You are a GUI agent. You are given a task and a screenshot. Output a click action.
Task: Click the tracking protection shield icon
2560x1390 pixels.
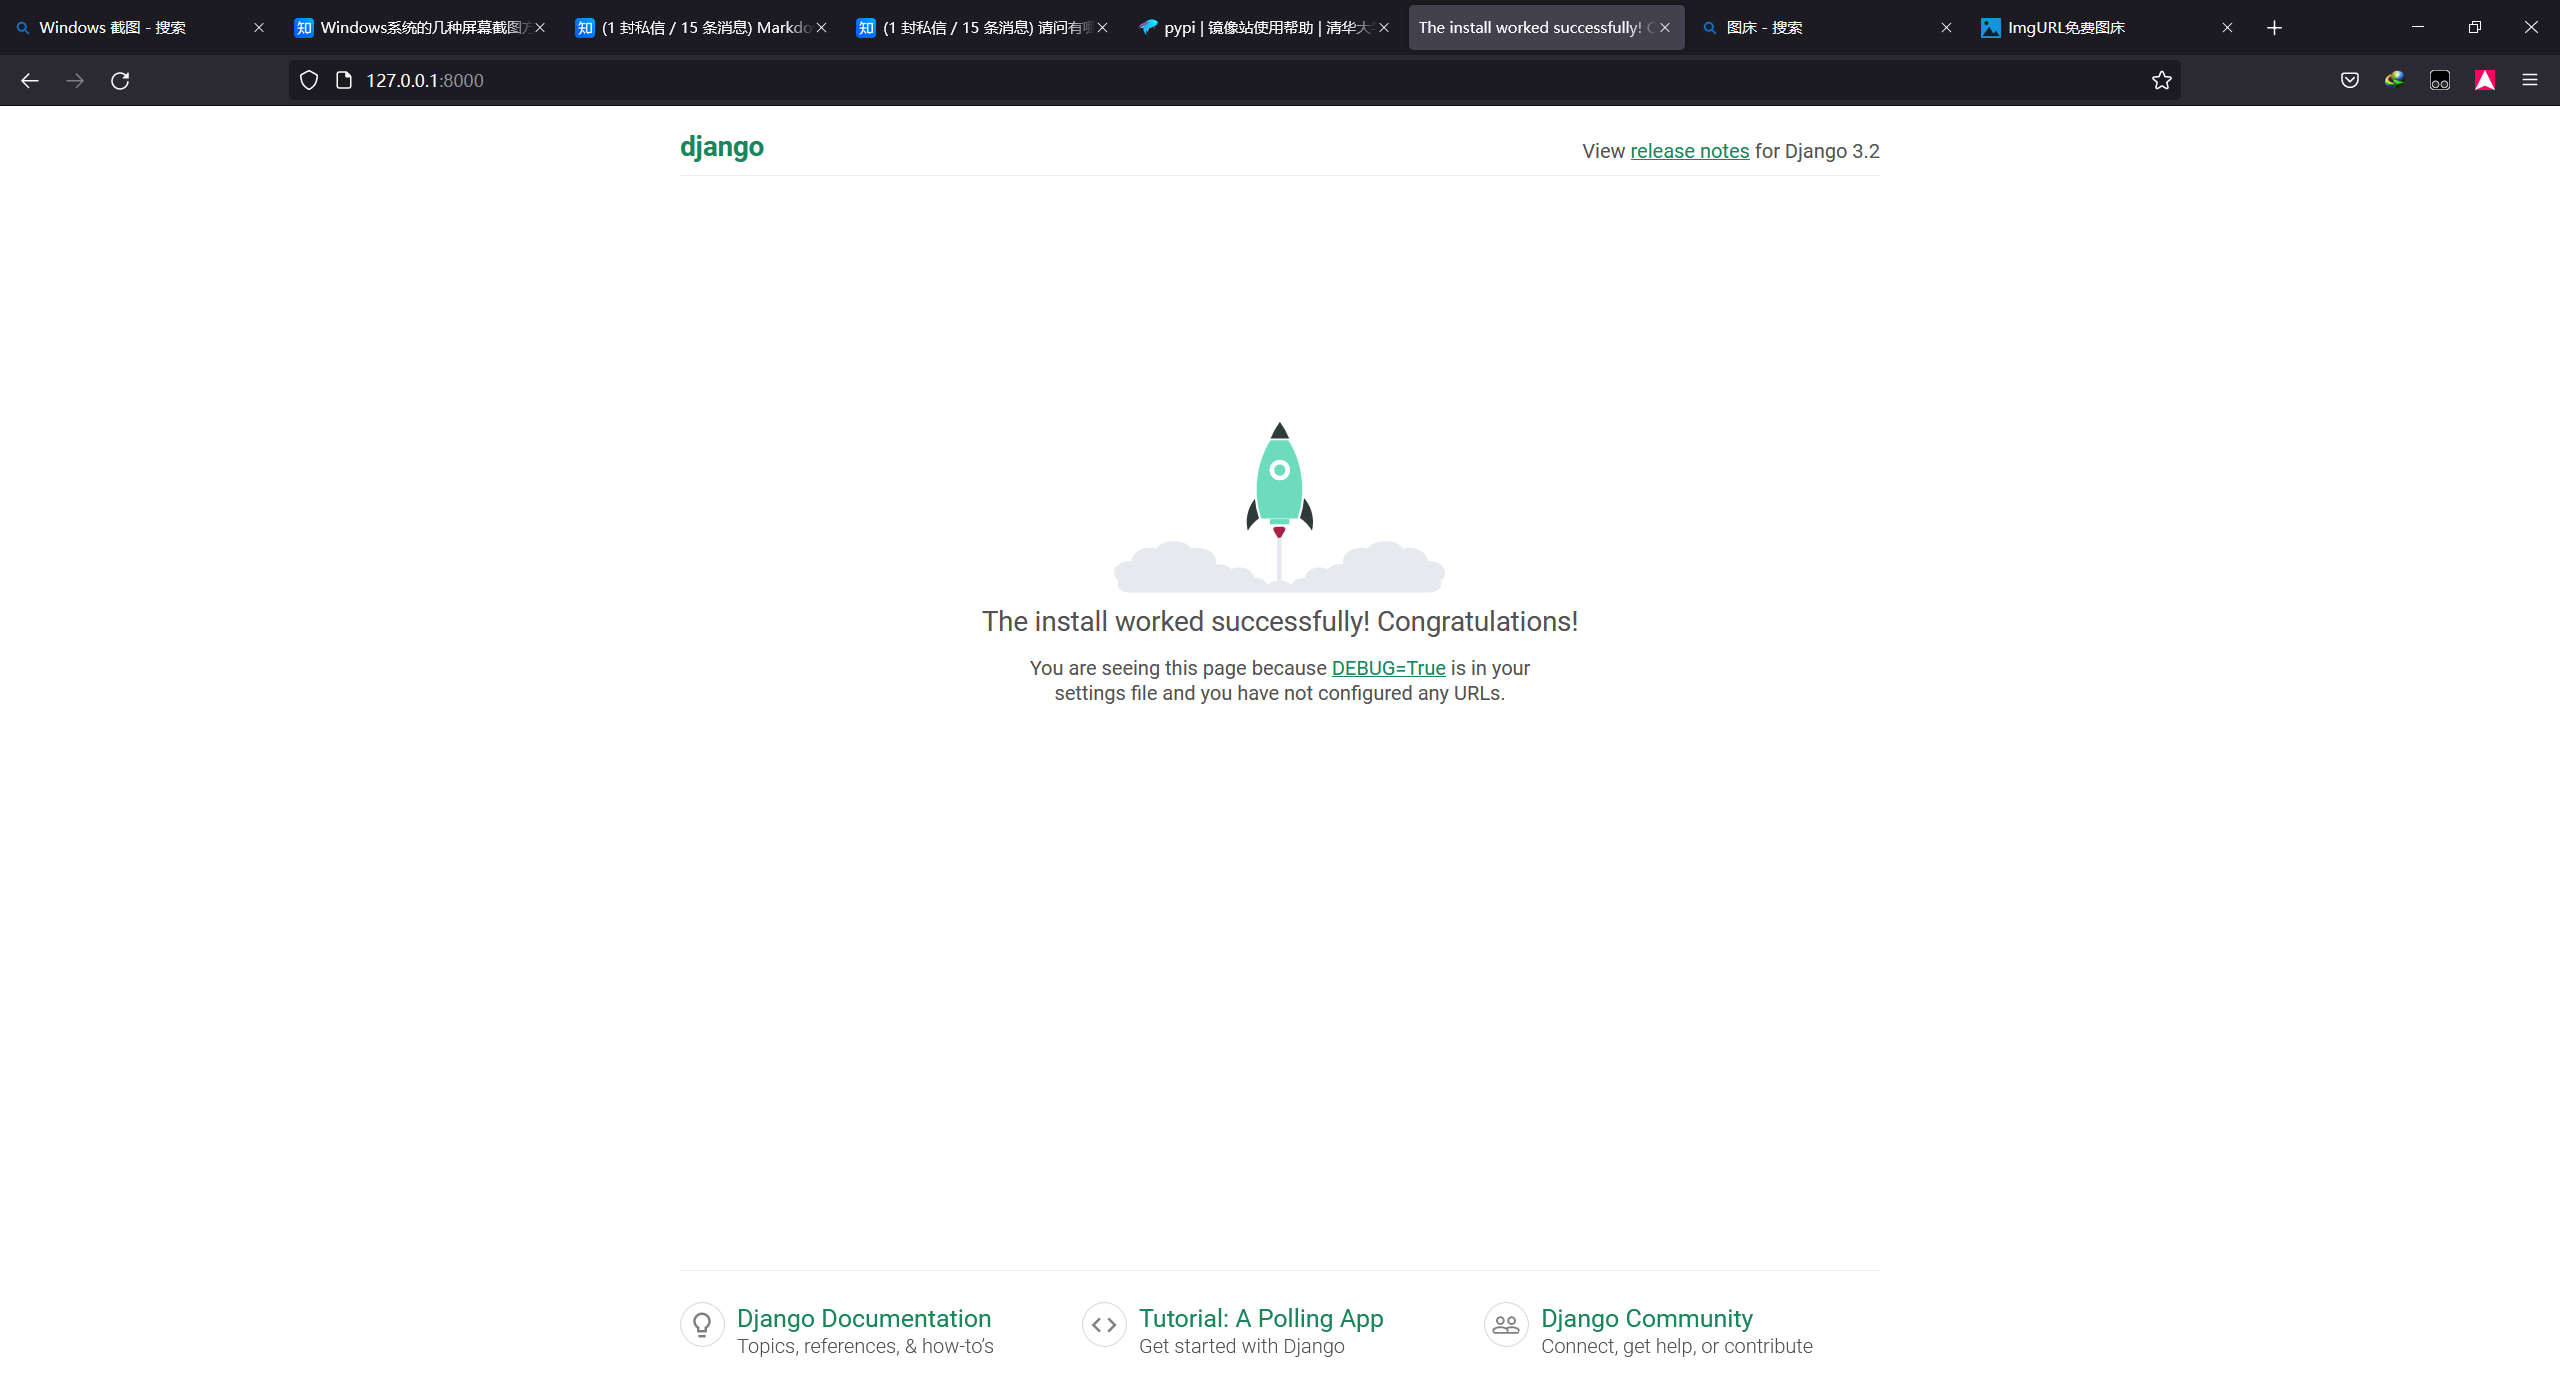point(309,80)
